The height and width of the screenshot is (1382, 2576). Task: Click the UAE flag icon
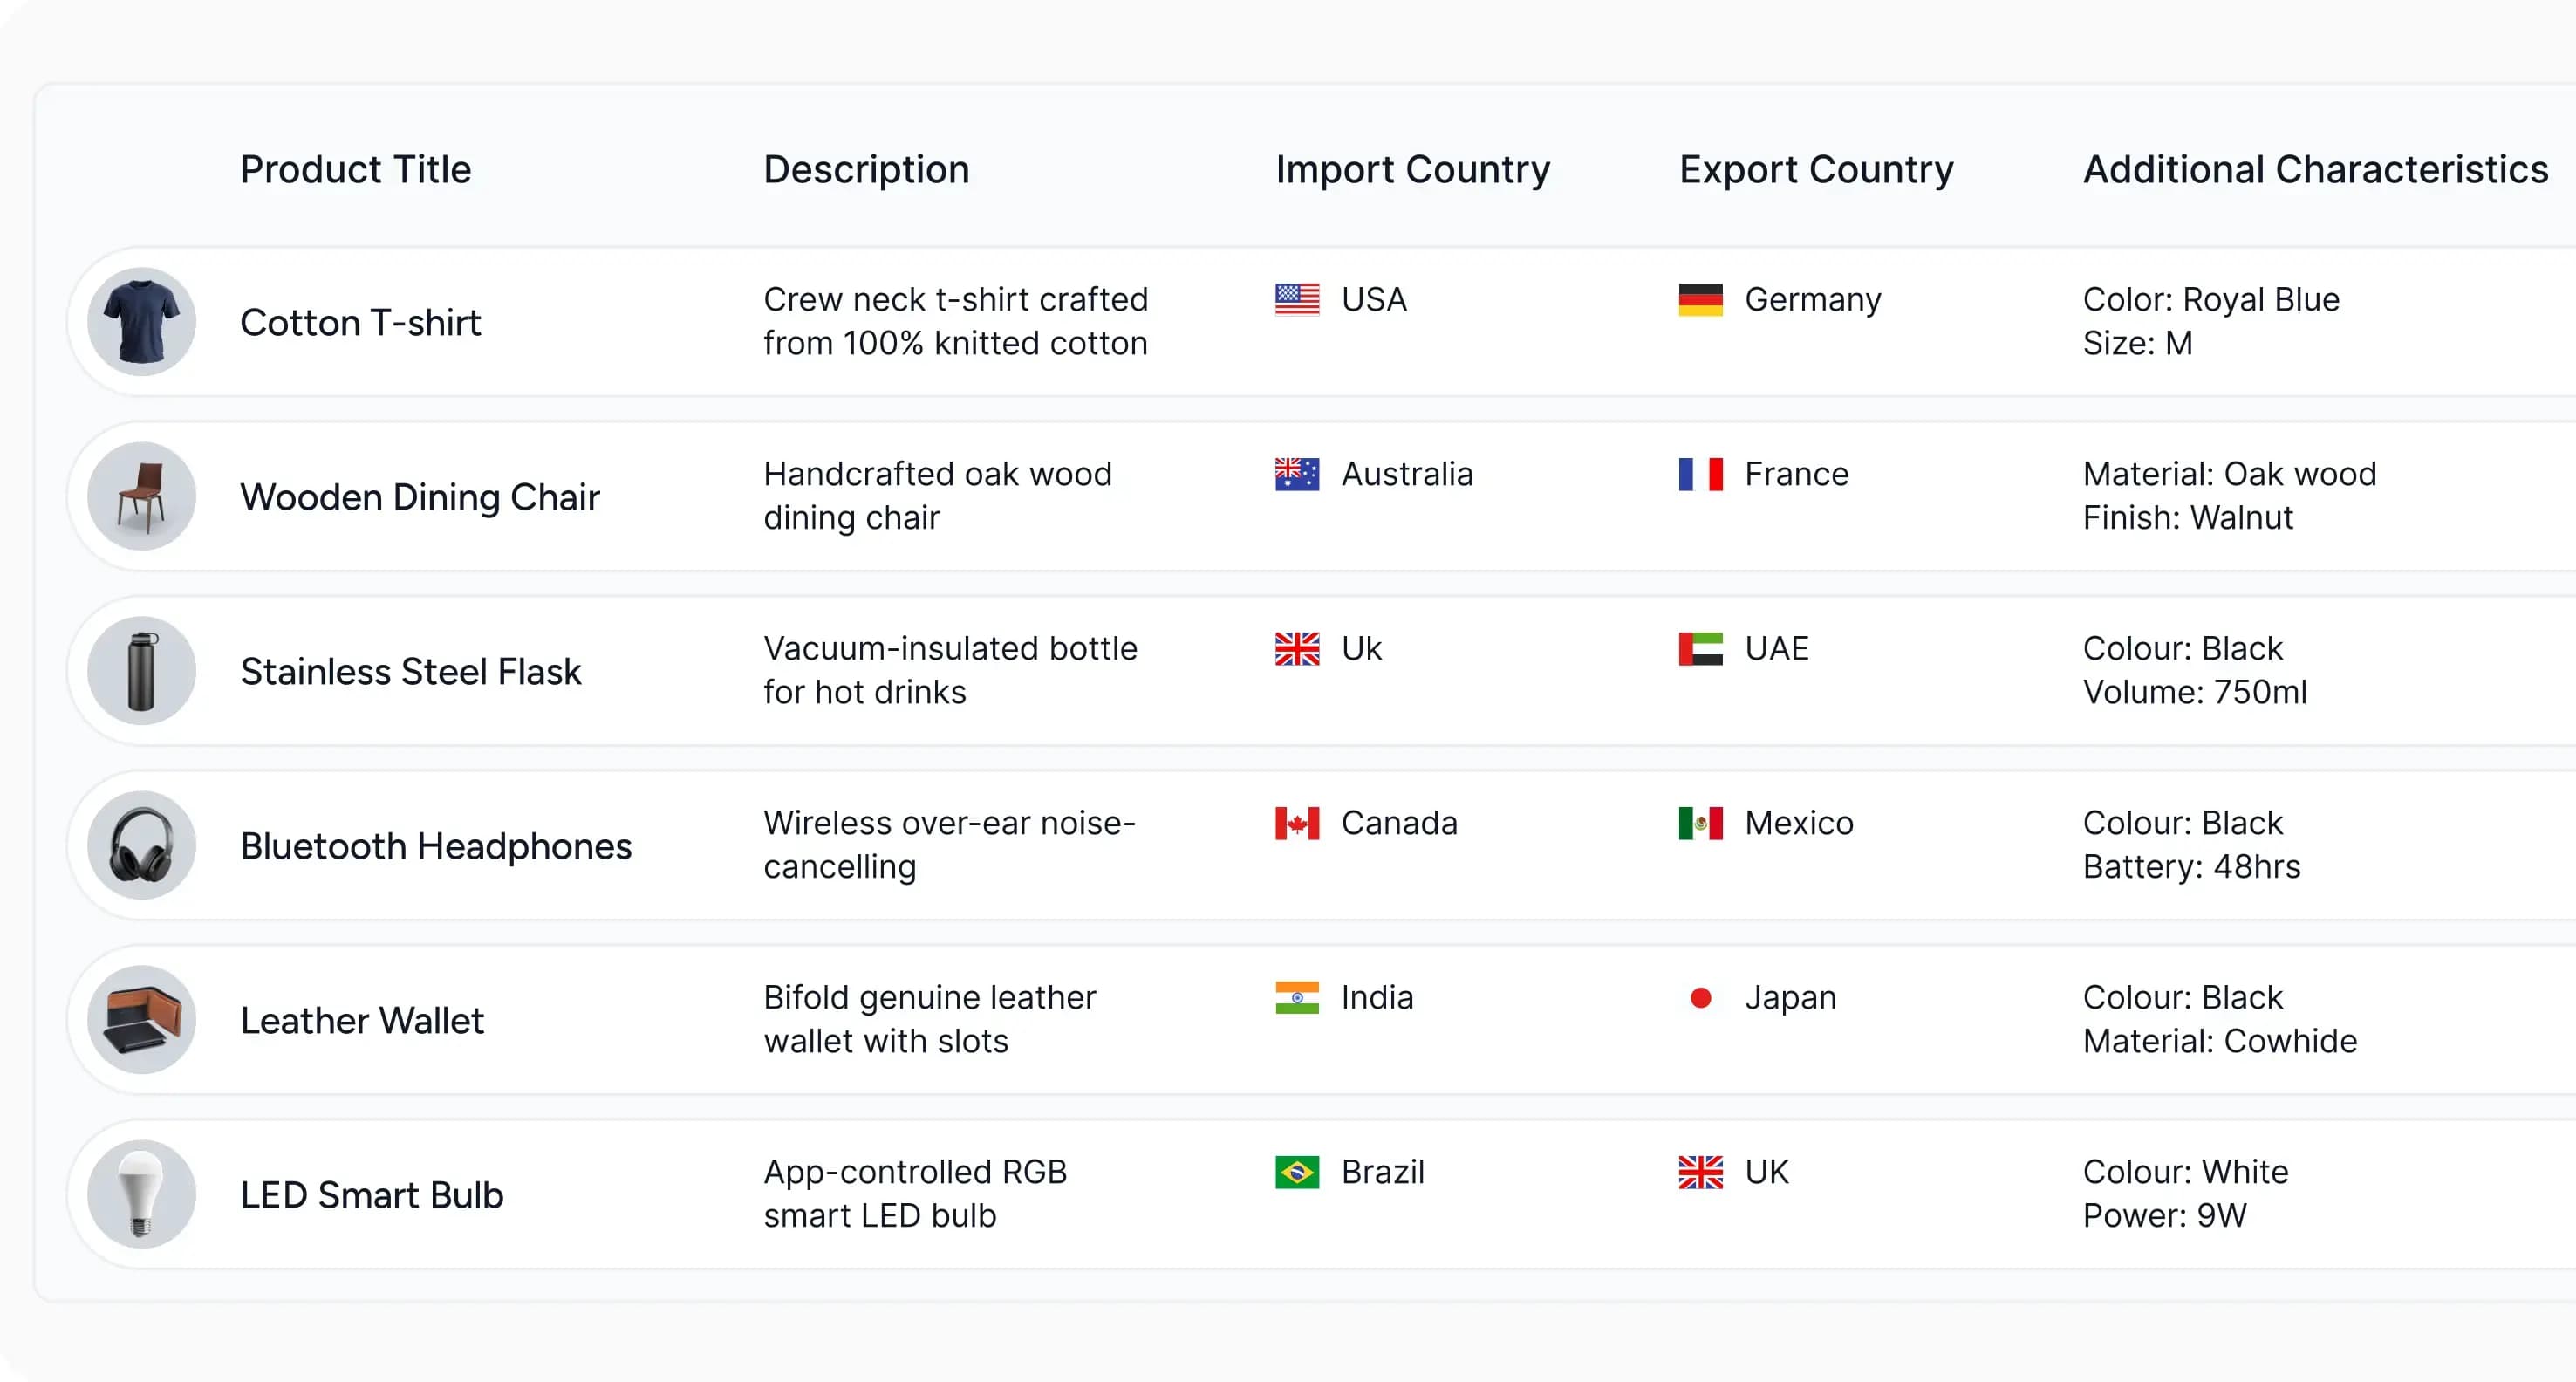pyautogui.click(x=1700, y=648)
